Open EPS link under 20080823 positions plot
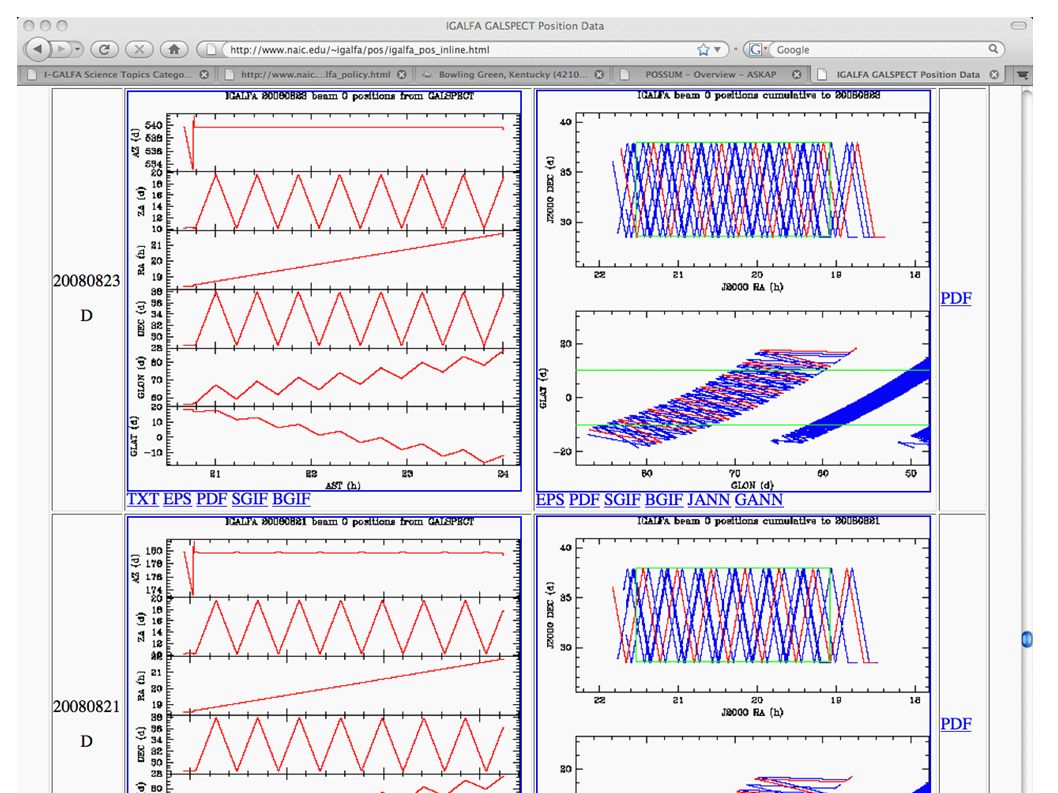This screenshot has height=793, width=1058. [177, 499]
